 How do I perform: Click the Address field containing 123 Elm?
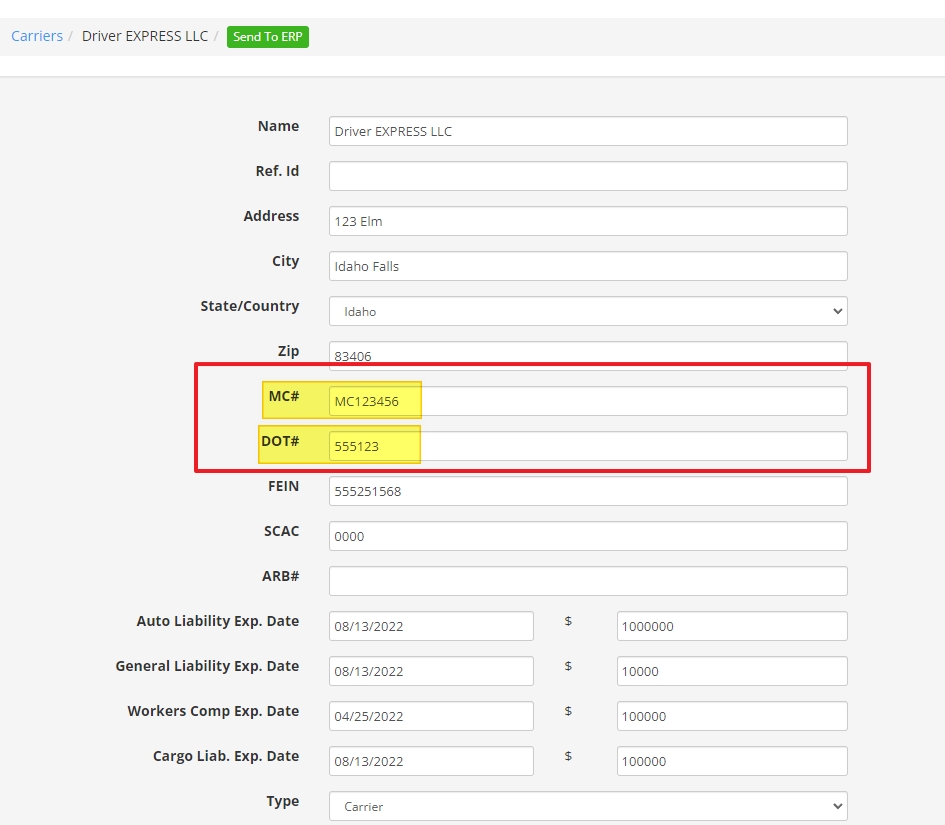click(x=587, y=221)
